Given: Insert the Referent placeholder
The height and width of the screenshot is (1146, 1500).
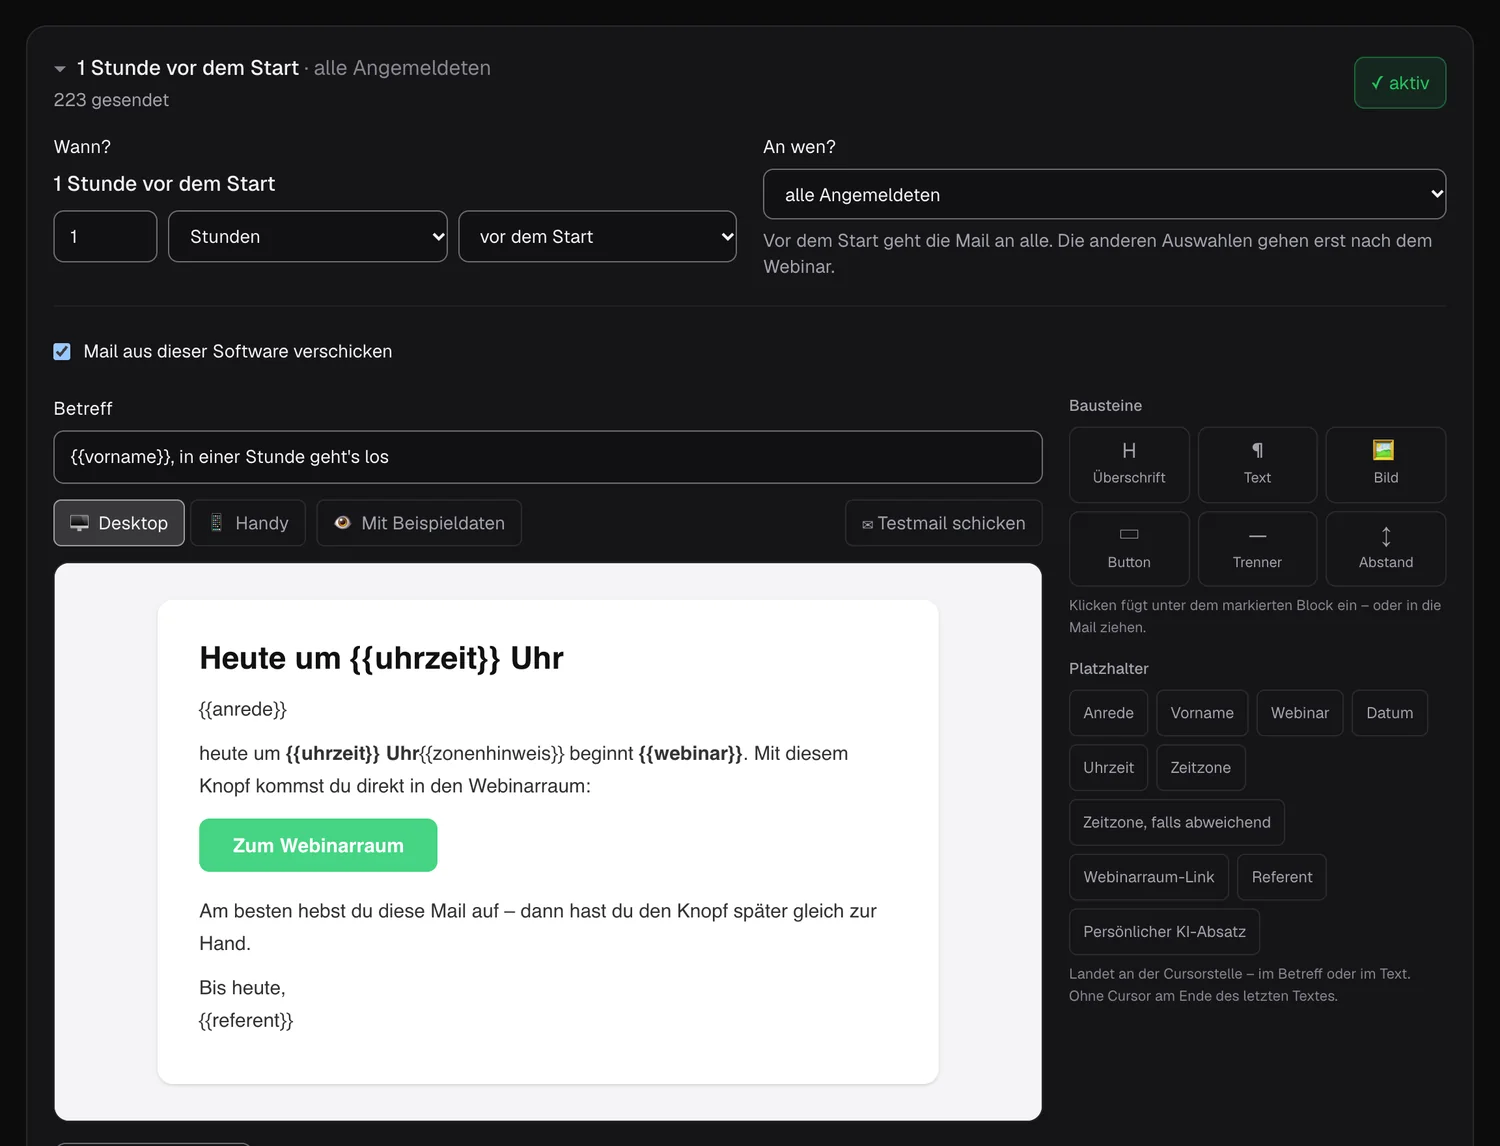Looking at the screenshot, I should click(x=1282, y=877).
